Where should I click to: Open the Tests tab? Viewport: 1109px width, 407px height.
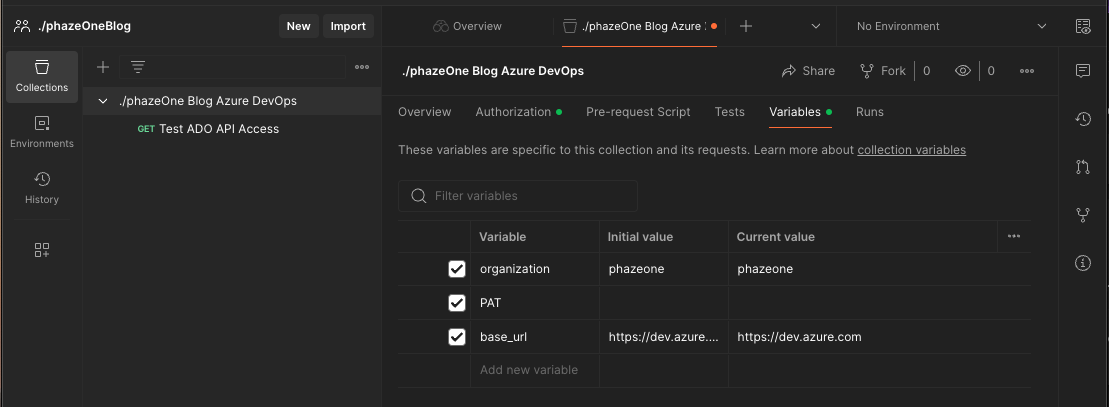(x=729, y=112)
